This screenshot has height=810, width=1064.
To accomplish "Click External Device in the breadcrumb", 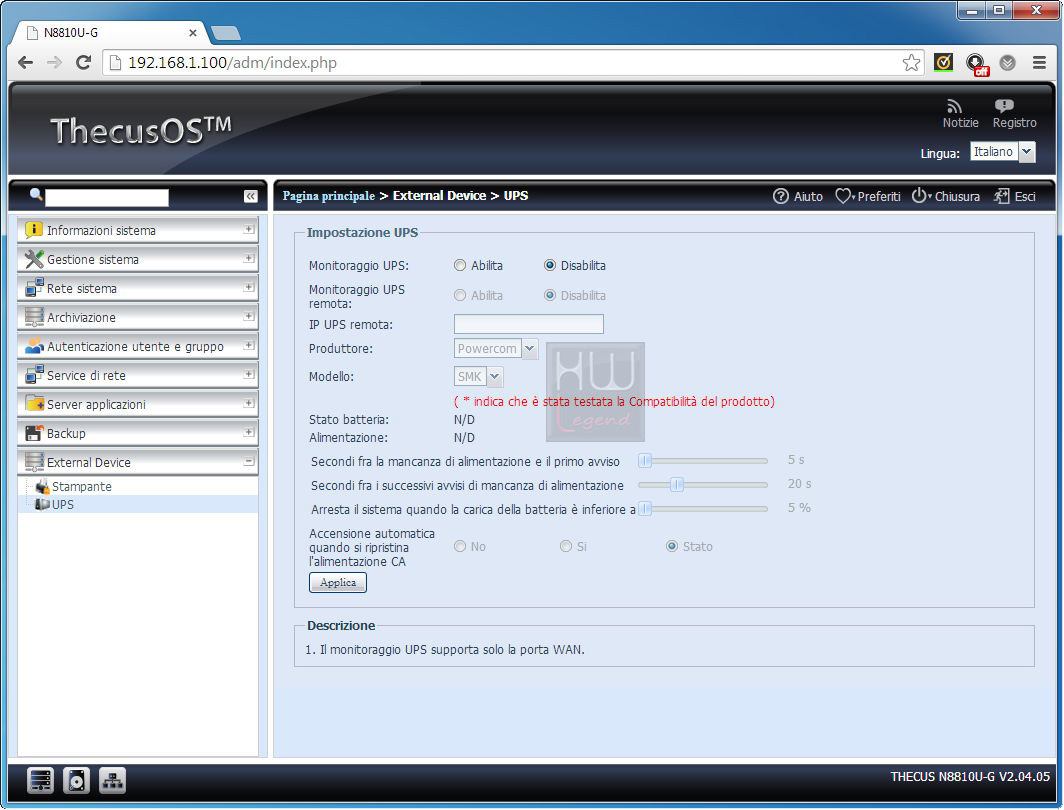I will pyautogui.click(x=439, y=196).
